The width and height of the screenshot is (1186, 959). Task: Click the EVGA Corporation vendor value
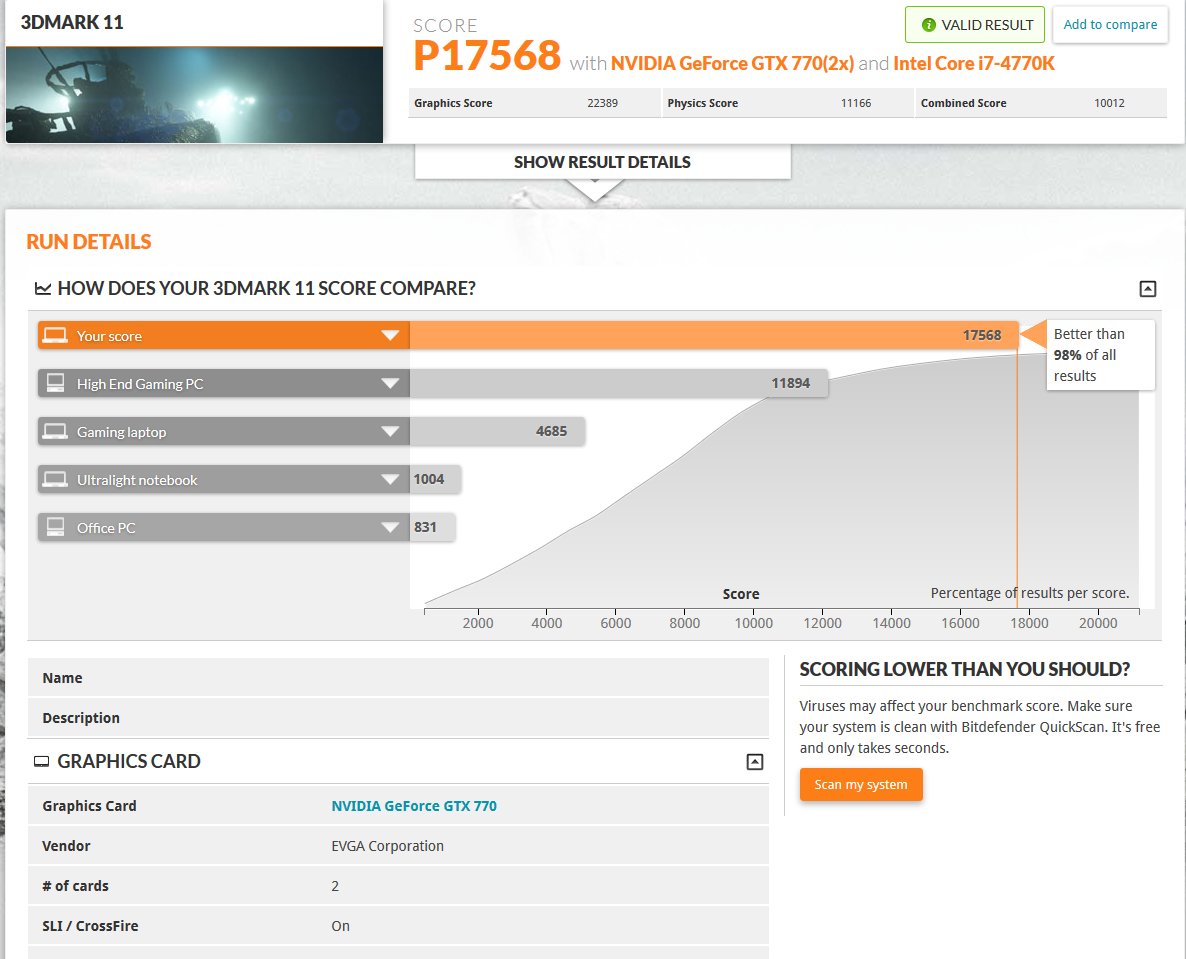point(387,846)
